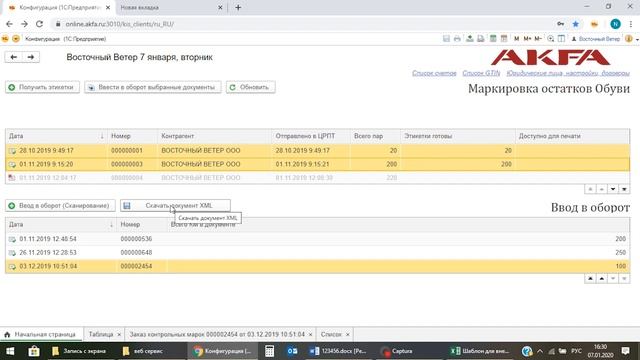Select lower row 000000648
This screenshot has height=360, width=640.
[x=318, y=253]
